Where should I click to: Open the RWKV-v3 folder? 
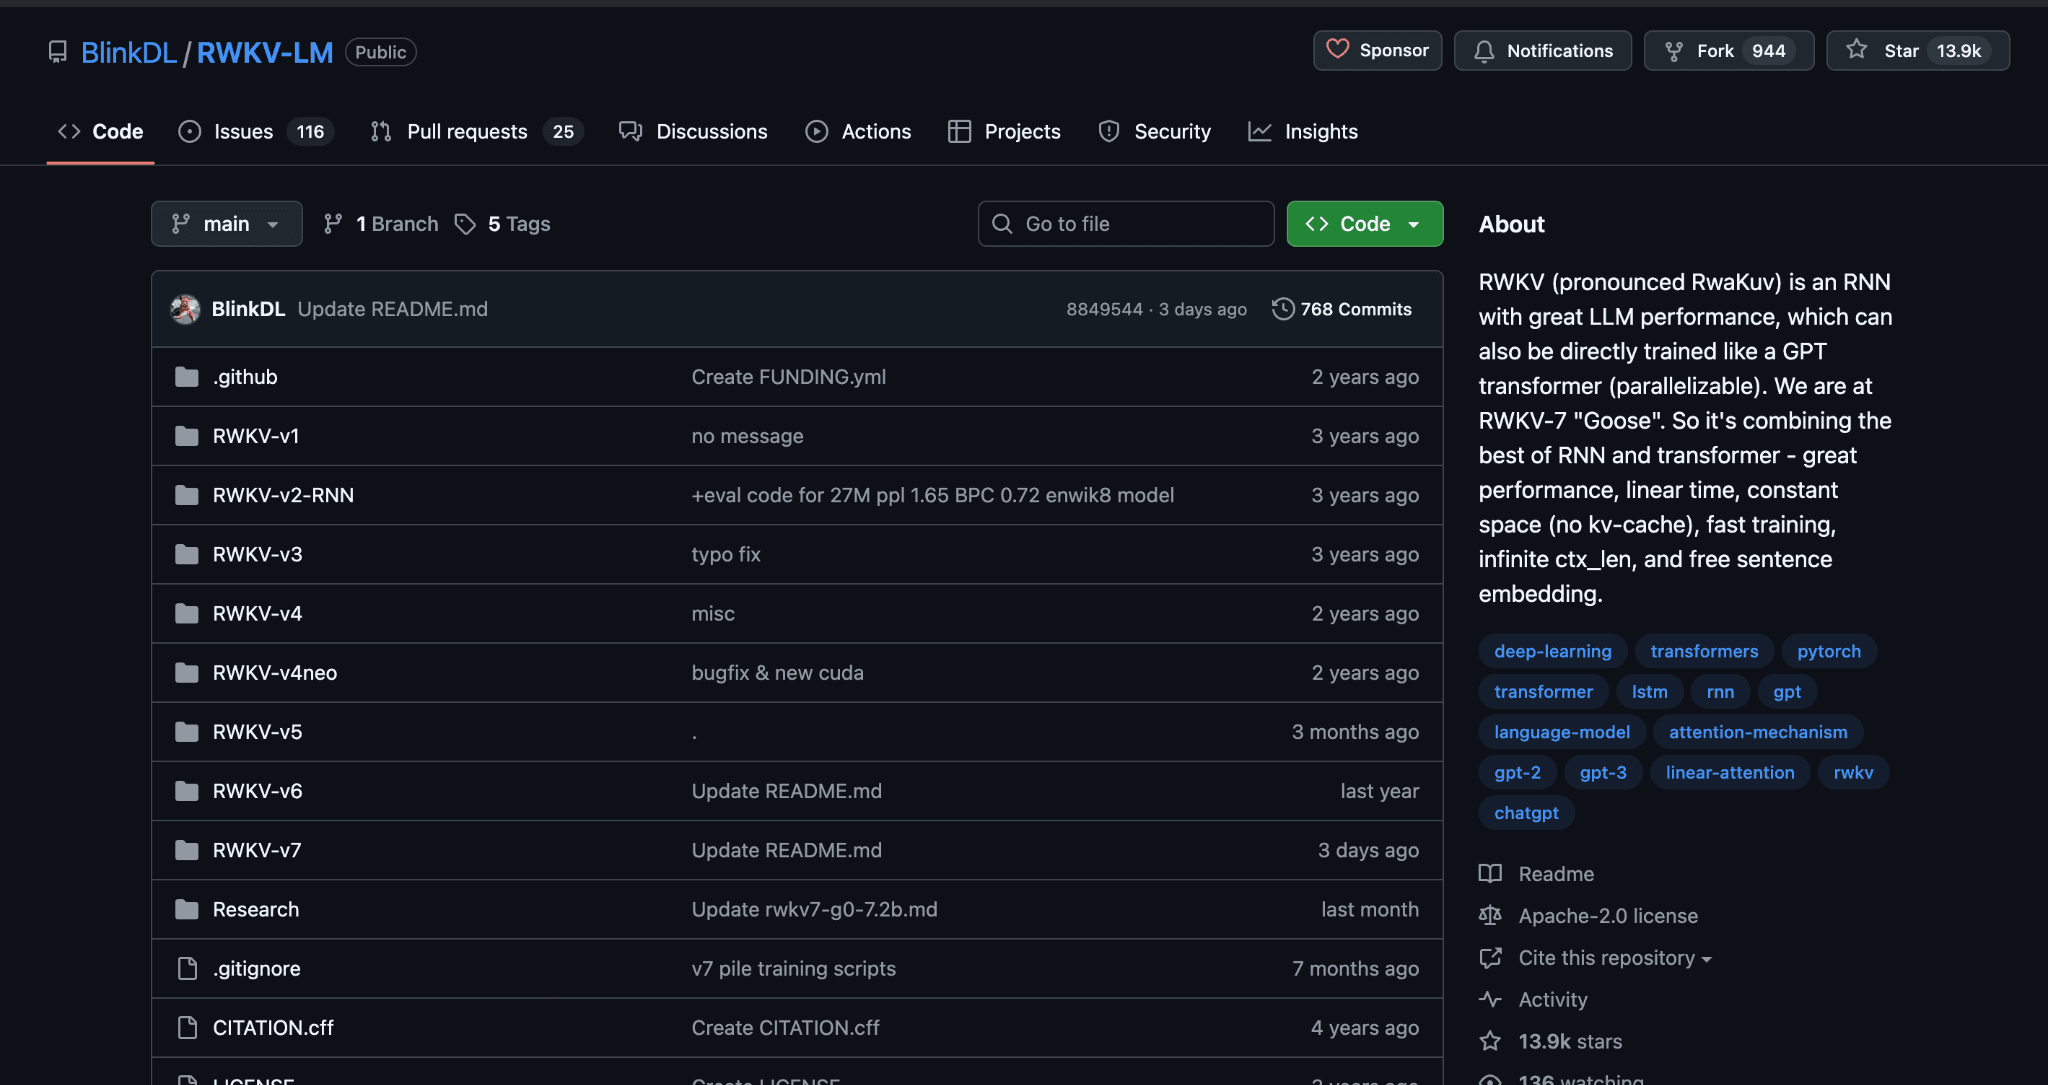click(257, 554)
